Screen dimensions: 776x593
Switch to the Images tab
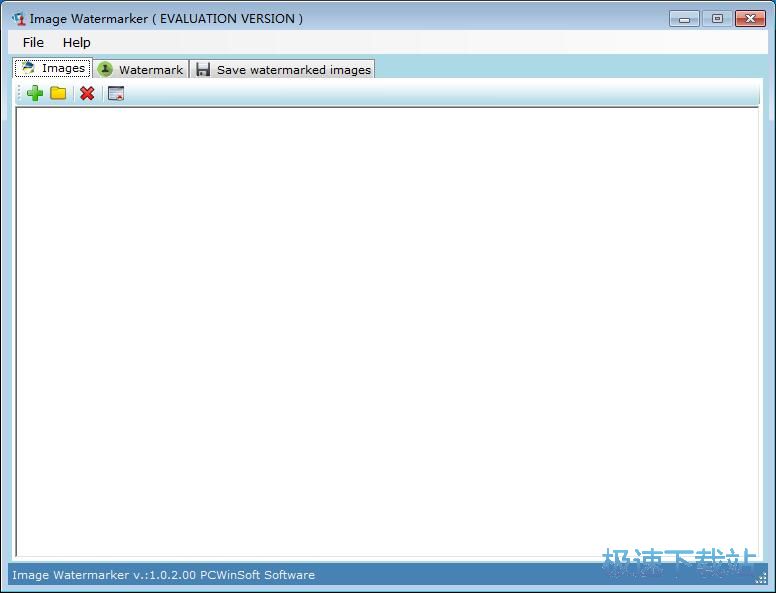tap(52, 68)
